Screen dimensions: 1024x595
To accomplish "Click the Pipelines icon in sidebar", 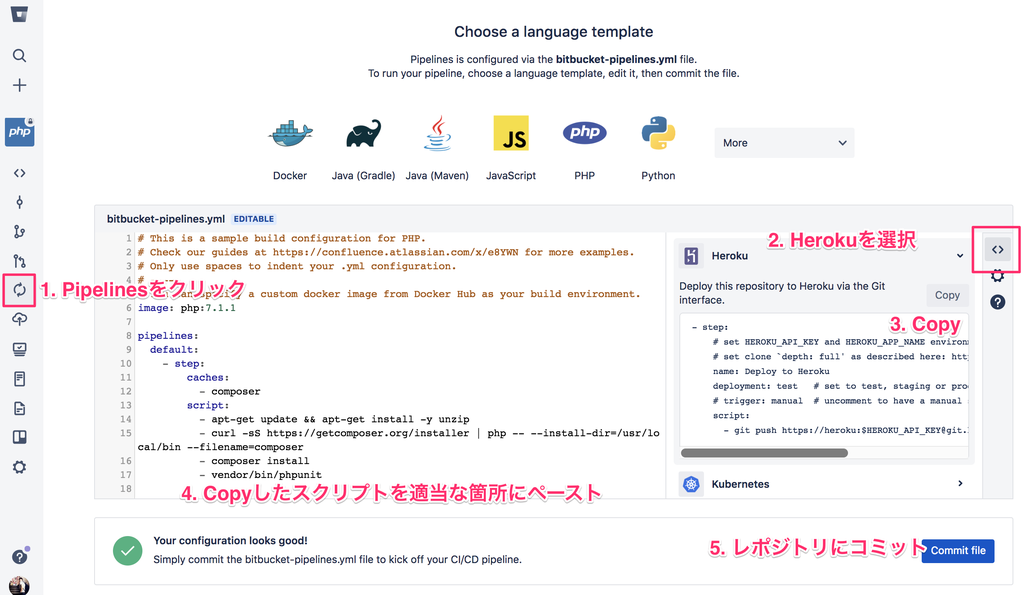I will [x=20, y=290].
